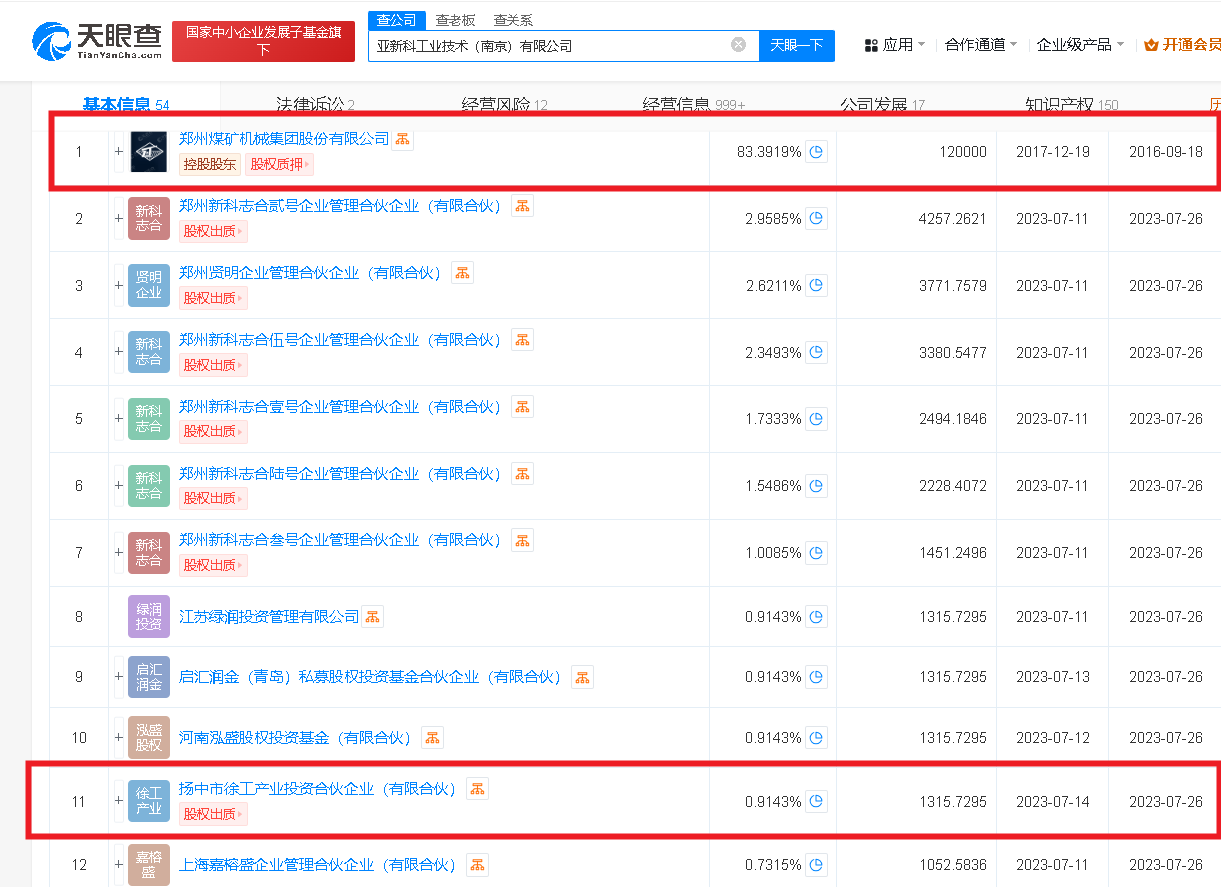This screenshot has width=1221, height=887.
Task: Open equity structure icon beside 郑州贤明企业管理合伙企业
Action: tap(462, 272)
